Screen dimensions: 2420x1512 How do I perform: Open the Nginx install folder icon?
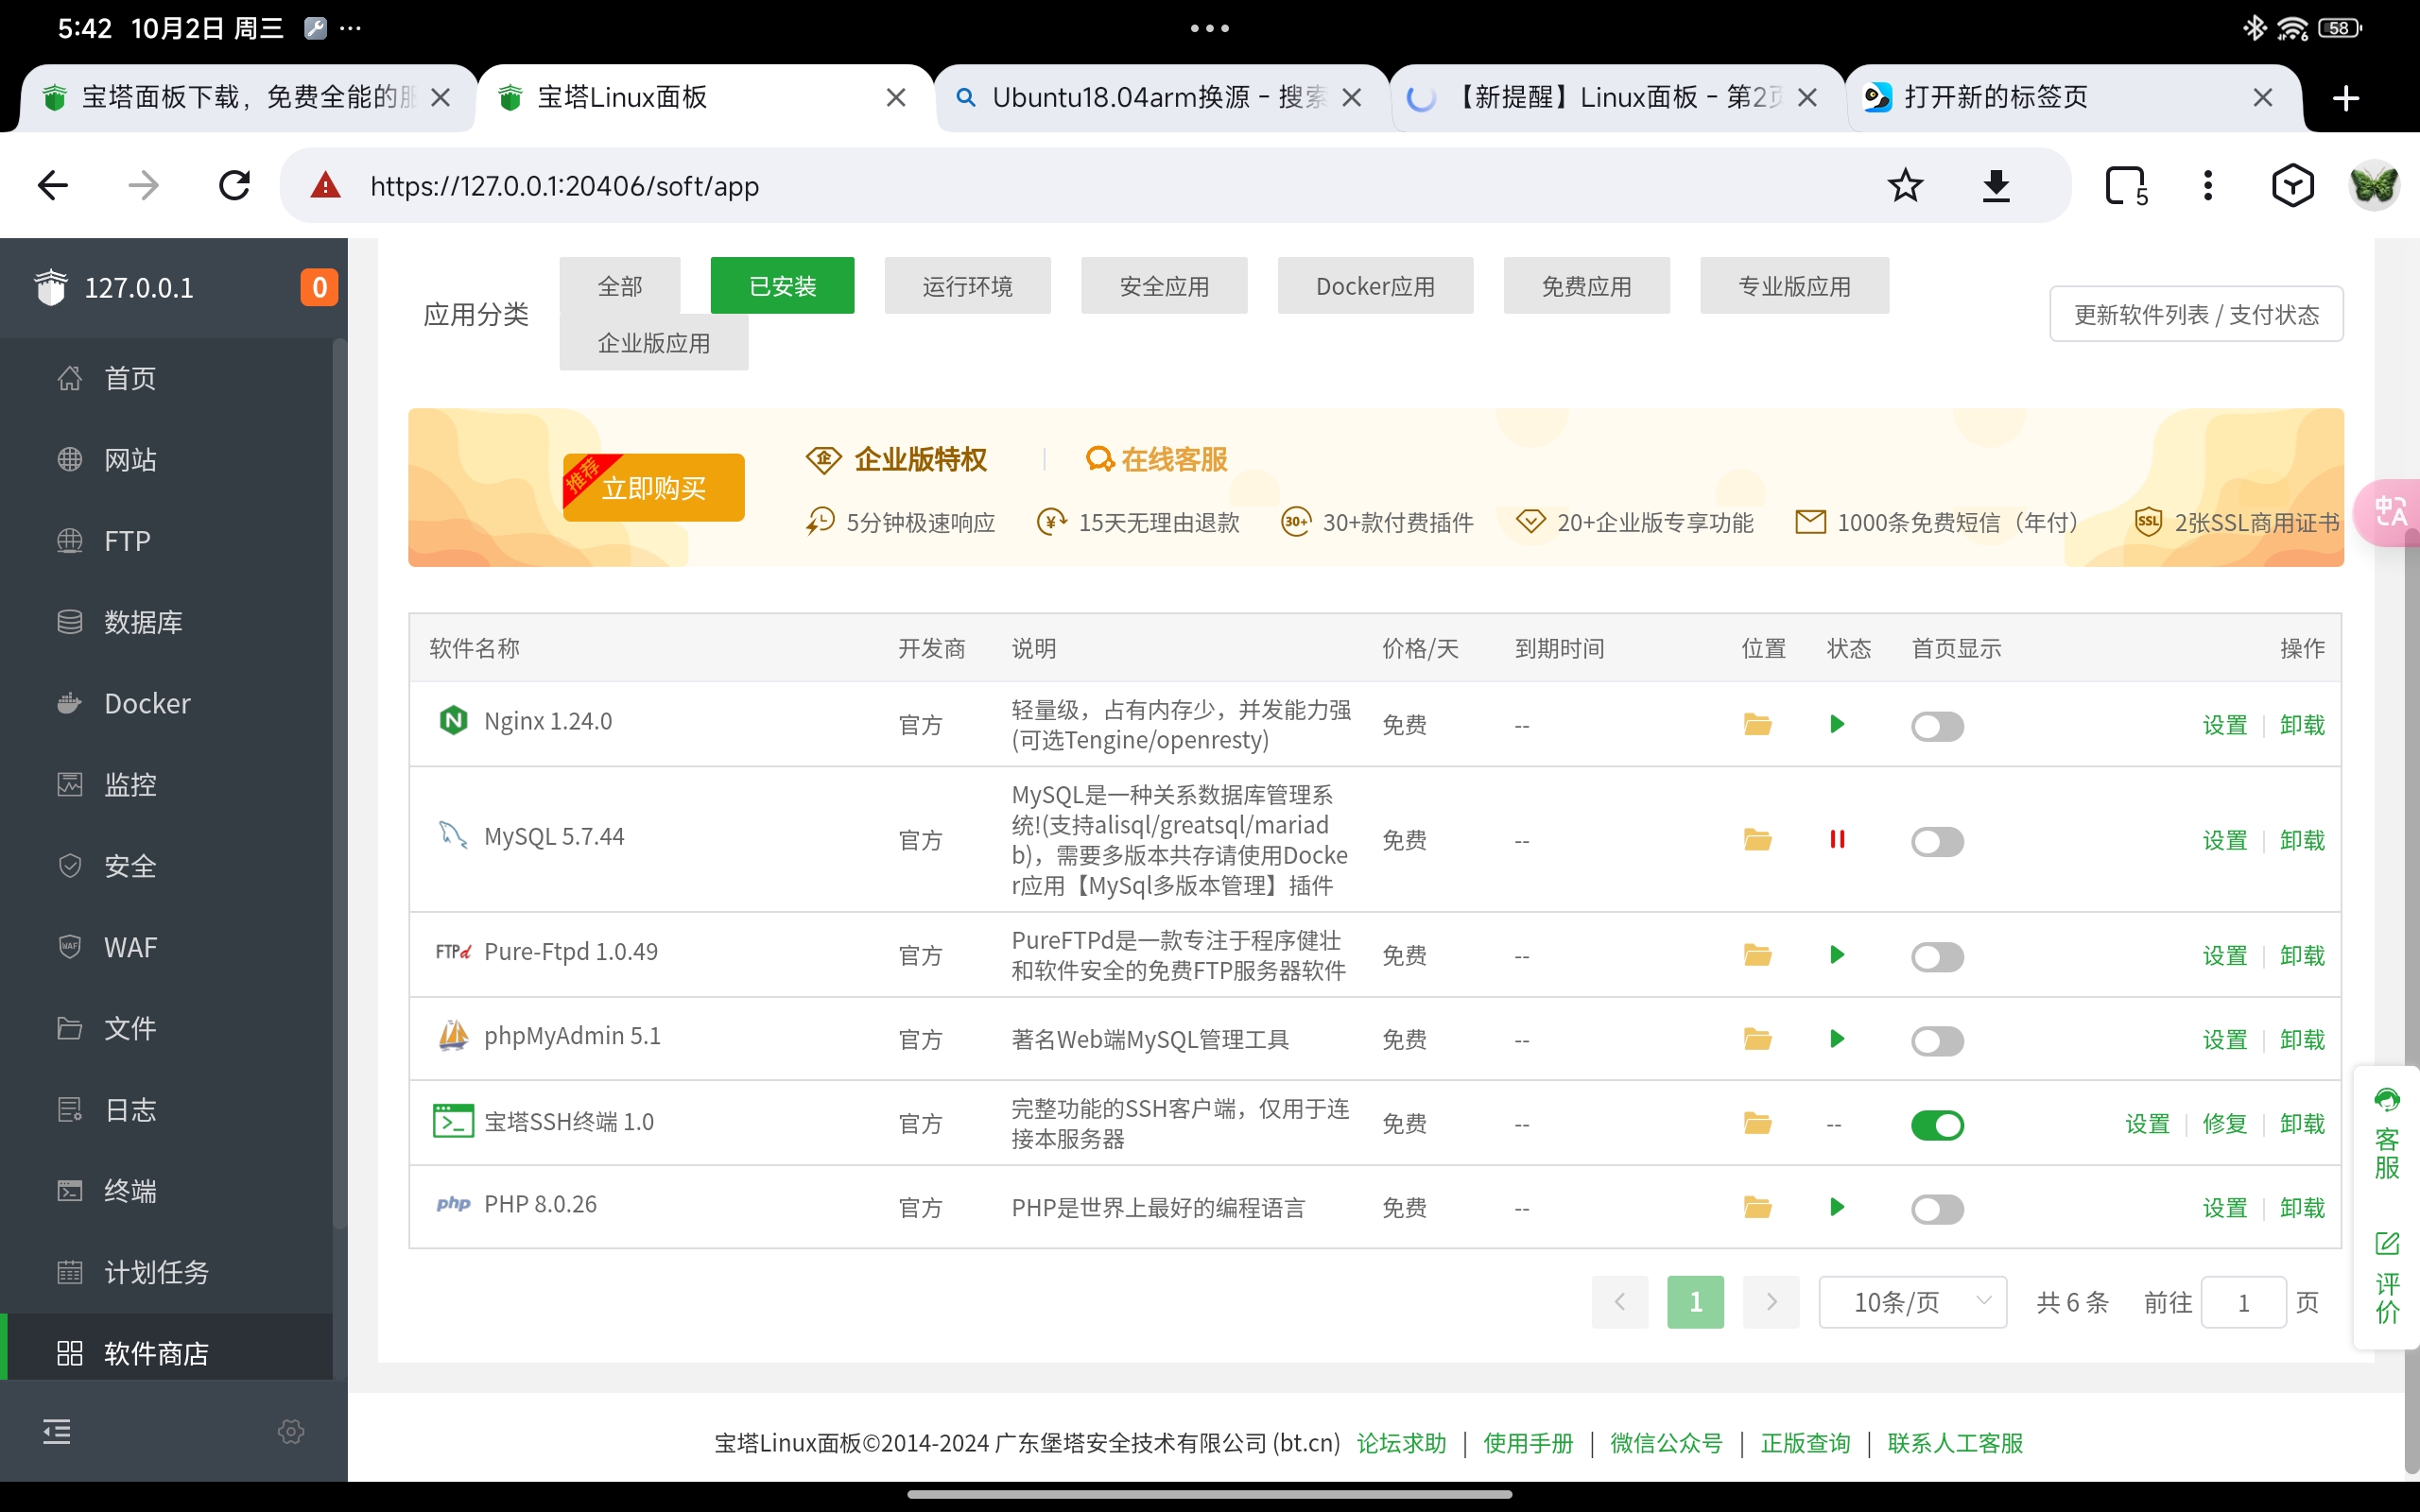click(1757, 724)
